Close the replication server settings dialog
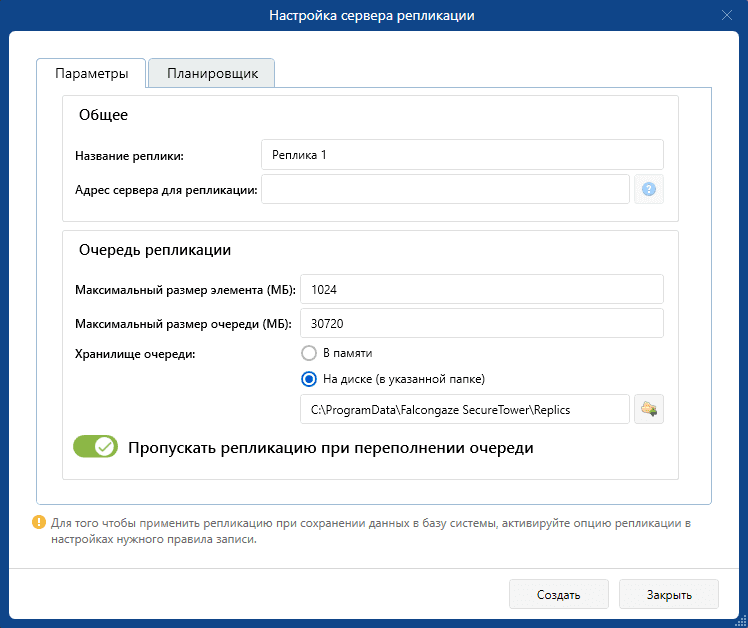Viewport: 748px width, 628px height. 727,15
